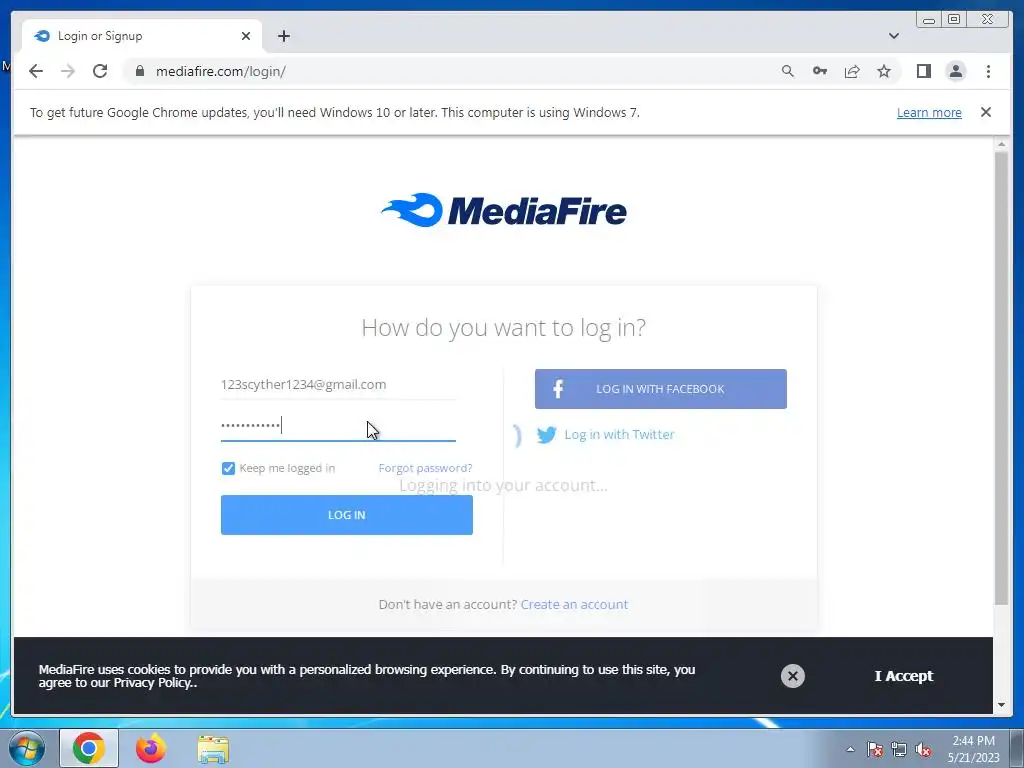Share this page via the share icon
The height and width of the screenshot is (768, 1024).
pos(852,71)
